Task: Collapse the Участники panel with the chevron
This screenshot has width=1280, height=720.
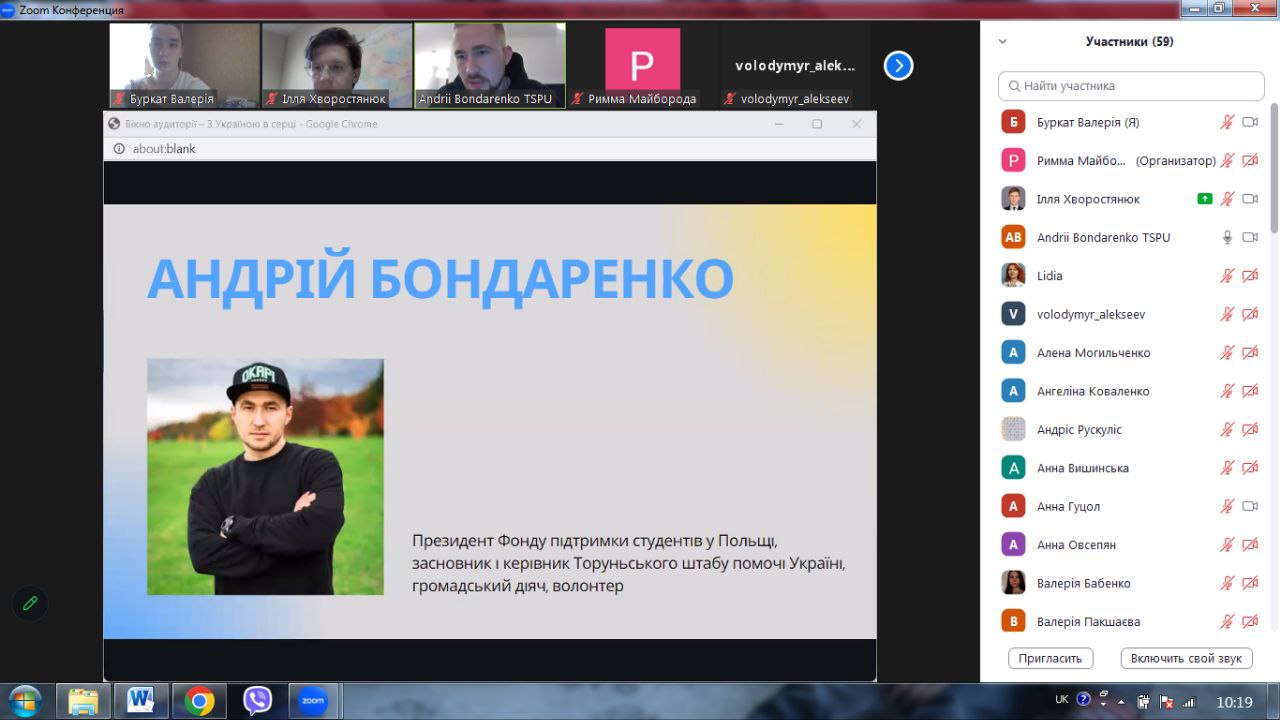Action: pyautogui.click(x=1003, y=42)
